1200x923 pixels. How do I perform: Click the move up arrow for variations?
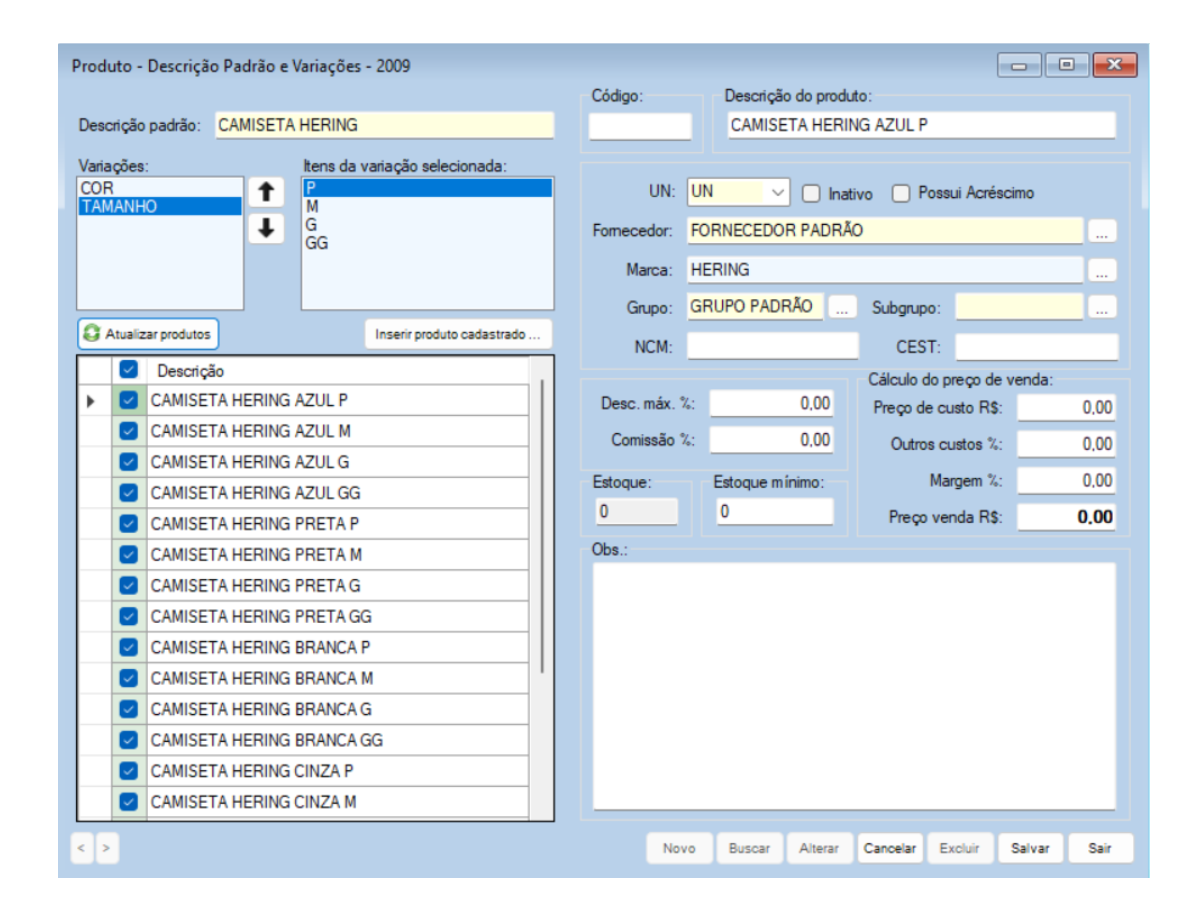coord(266,193)
